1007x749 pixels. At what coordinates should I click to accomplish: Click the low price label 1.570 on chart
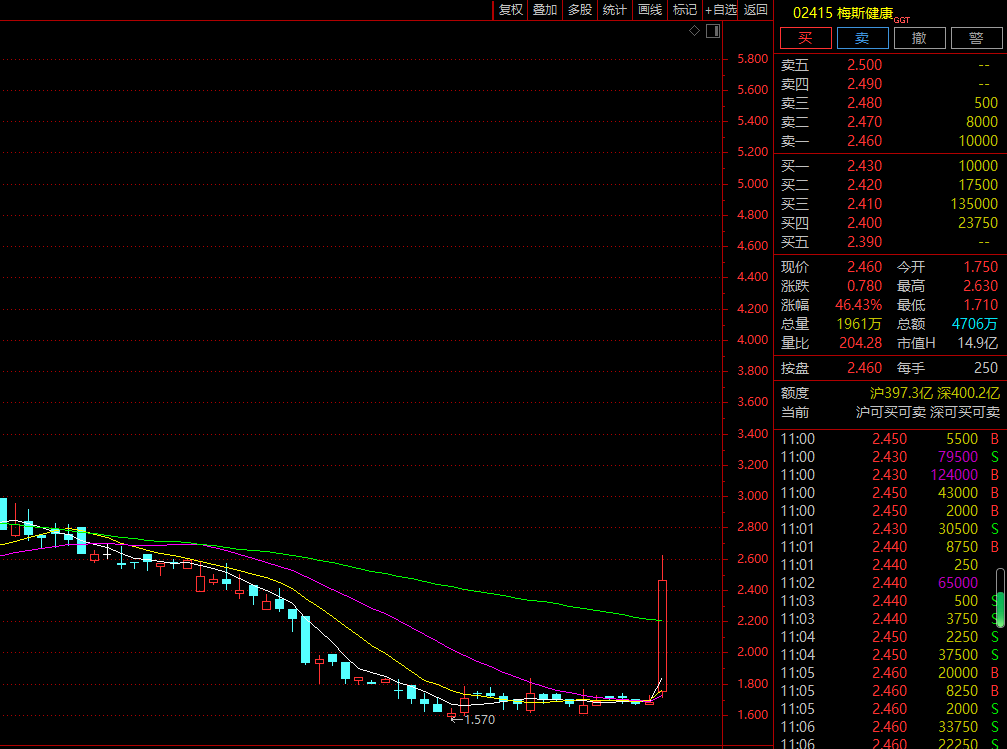click(479, 720)
